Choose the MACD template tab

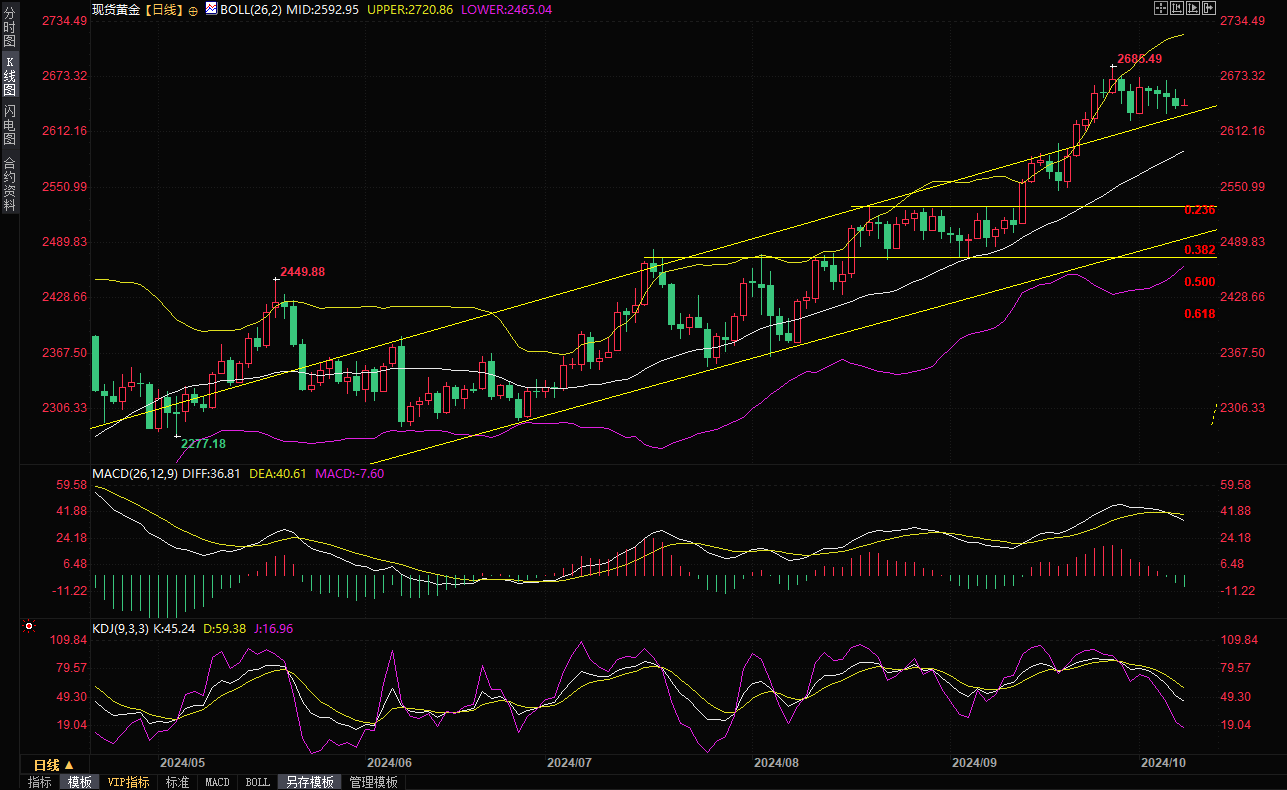click(217, 782)
